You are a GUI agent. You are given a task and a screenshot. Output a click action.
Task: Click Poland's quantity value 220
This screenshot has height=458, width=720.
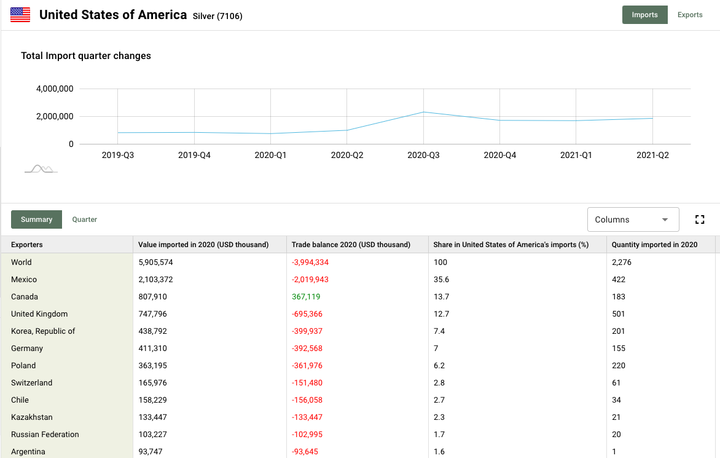(618, 366)
